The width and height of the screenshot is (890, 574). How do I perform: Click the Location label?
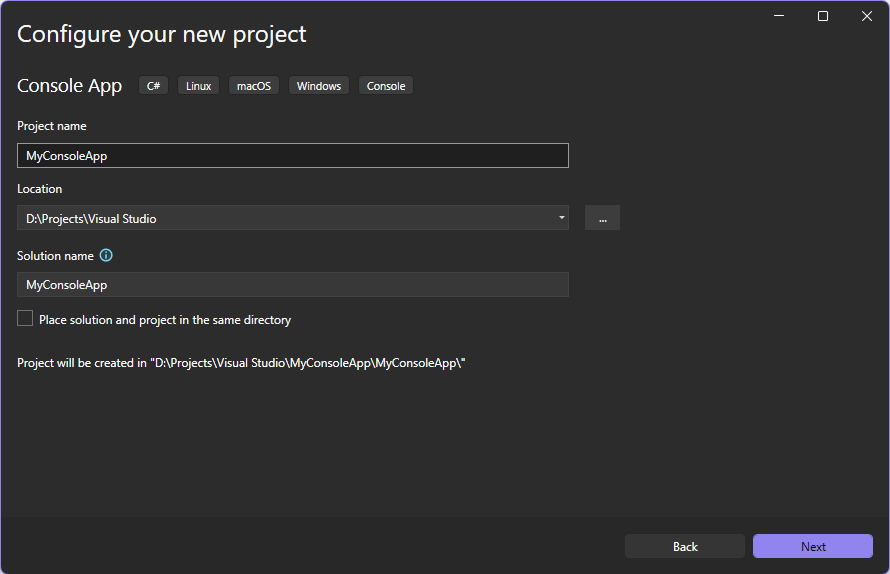(x=39, y=189)
